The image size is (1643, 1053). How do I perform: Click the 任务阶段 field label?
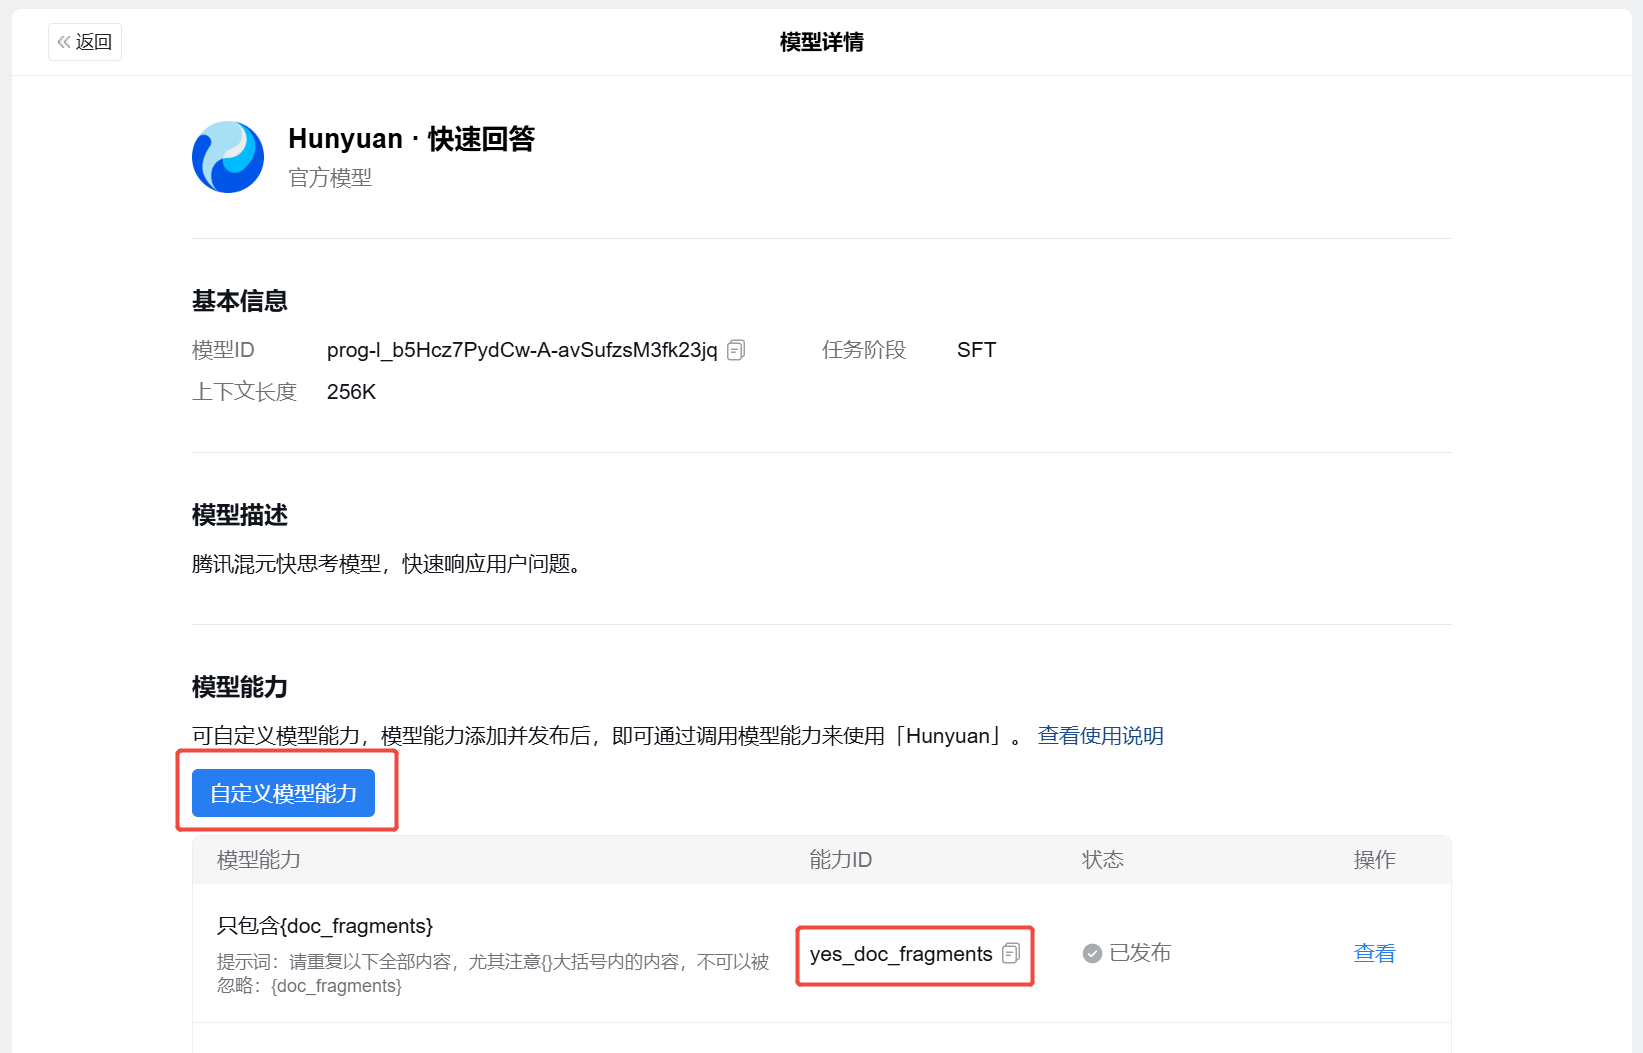[864, 350]
